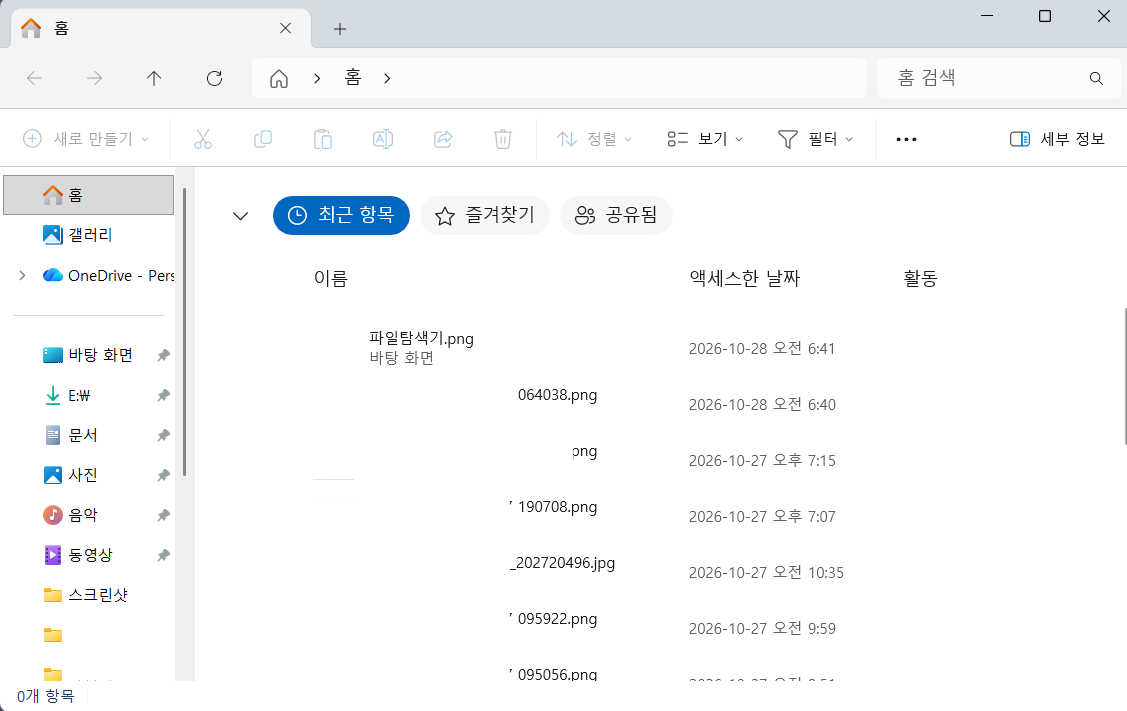This screenshot has width=1127, height=711.
Task: Refresh the current folder view
Action: pyautogui.click(x=214, y=78)
